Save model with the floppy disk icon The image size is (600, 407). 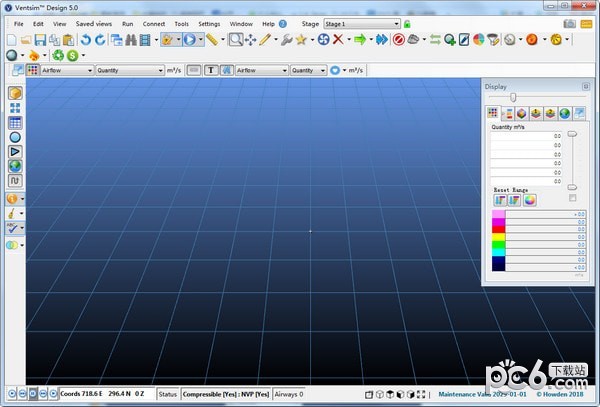40,39
